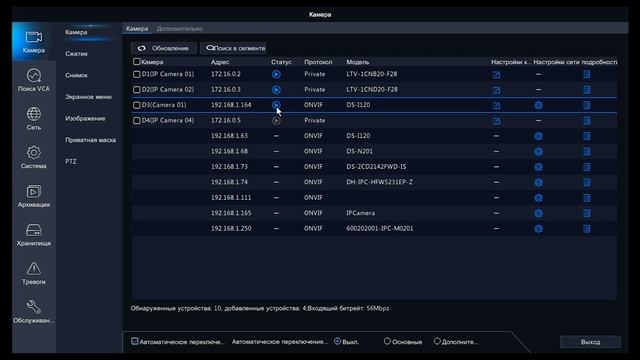Switch to the Дополнительно tab
This screenshot has width=640, height=360.
click(x=180, y=29)
